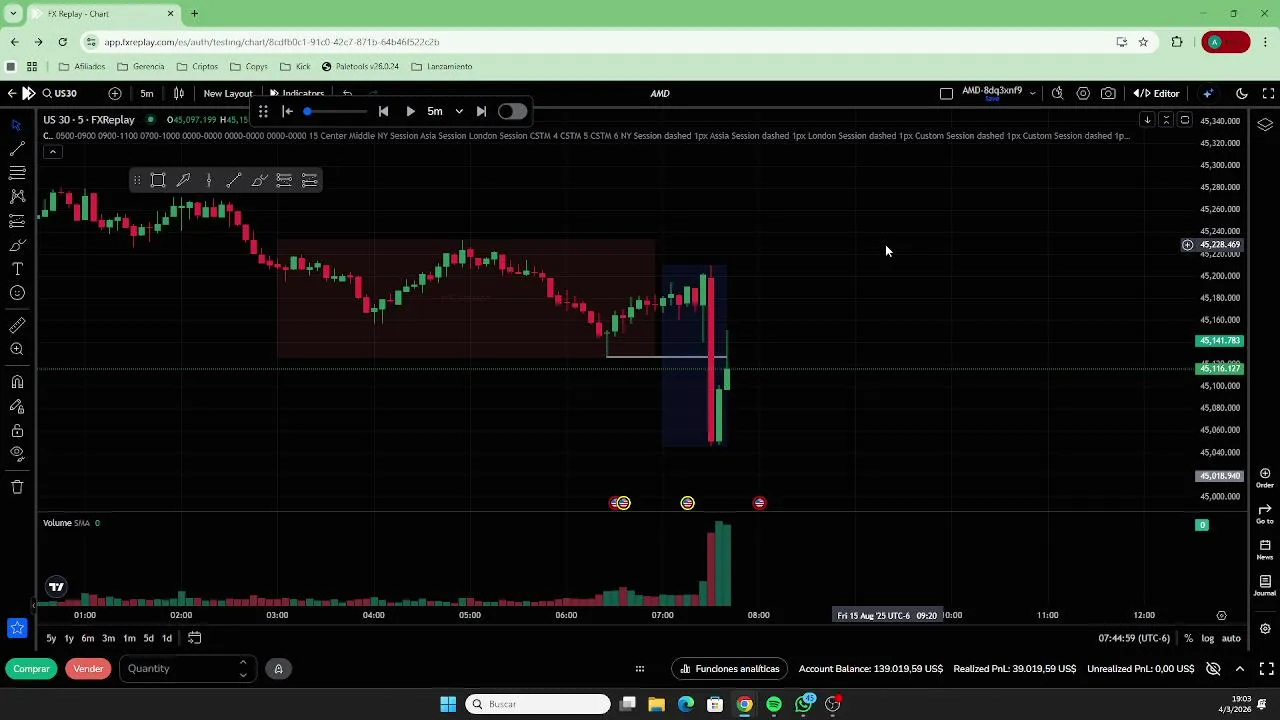
Task: Click the brush tool in floating favorites bar
Action: (259, 180)
